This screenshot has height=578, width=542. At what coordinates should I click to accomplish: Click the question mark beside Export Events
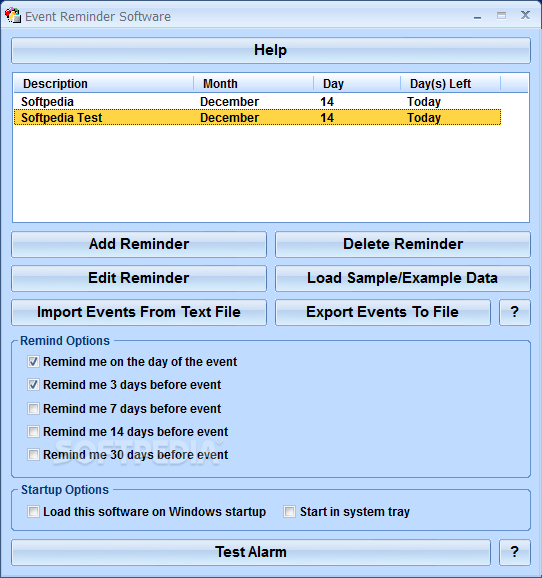[x=515, y=312]
